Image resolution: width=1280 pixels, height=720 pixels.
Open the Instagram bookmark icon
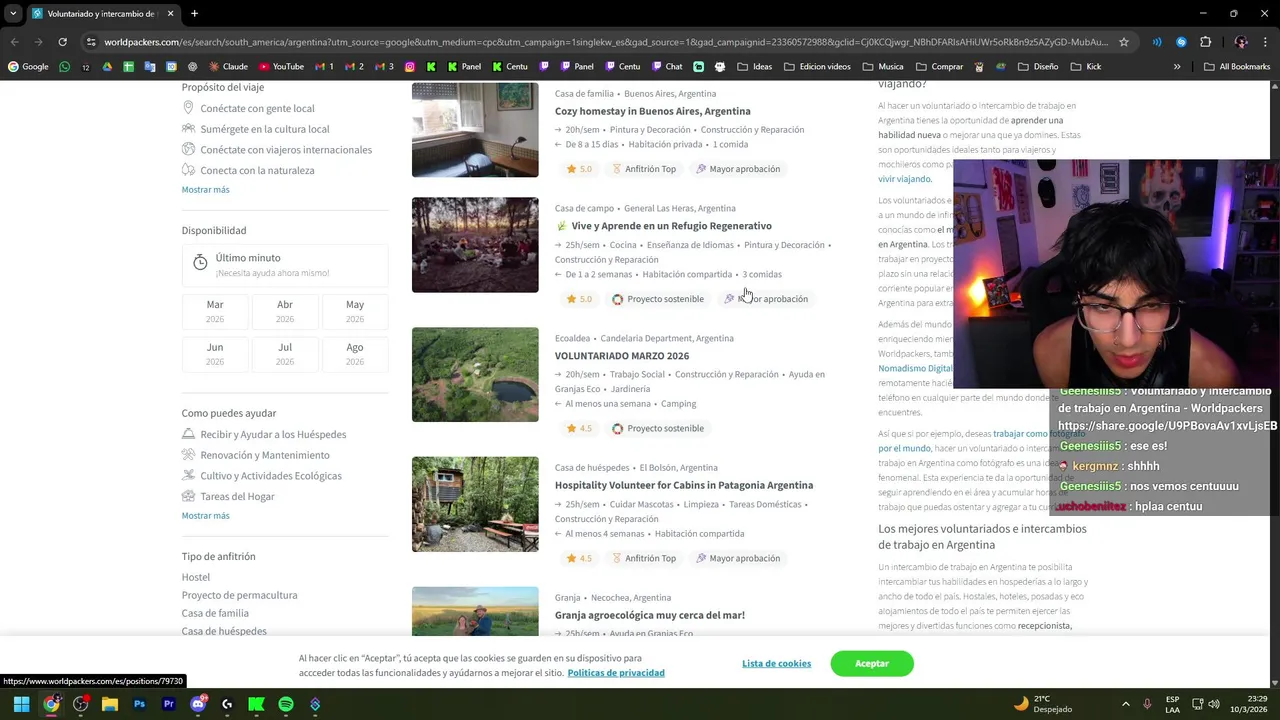click(x=410, y=67)
